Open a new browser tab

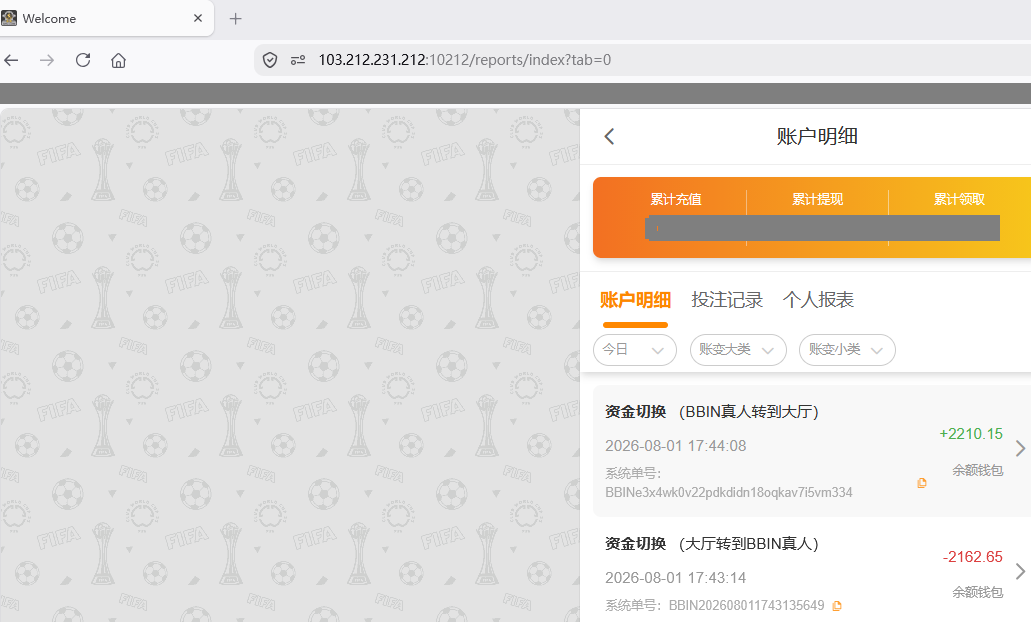point(235,18)
